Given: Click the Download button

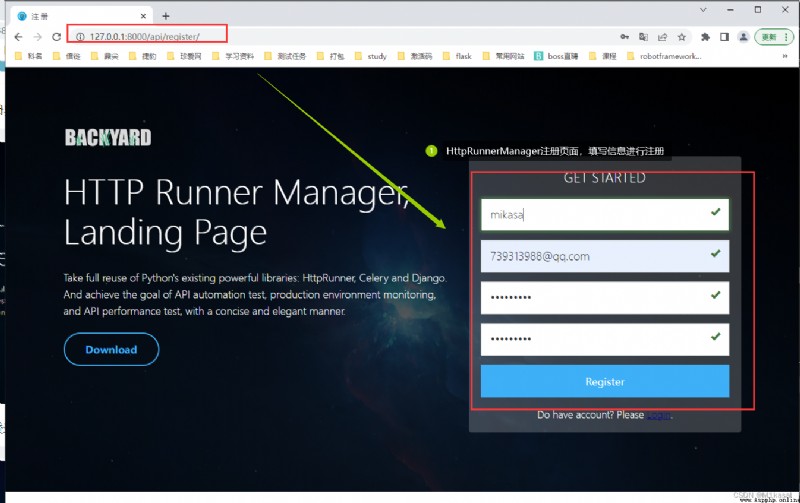Looking at the screenshot, I should click(111, 349).
